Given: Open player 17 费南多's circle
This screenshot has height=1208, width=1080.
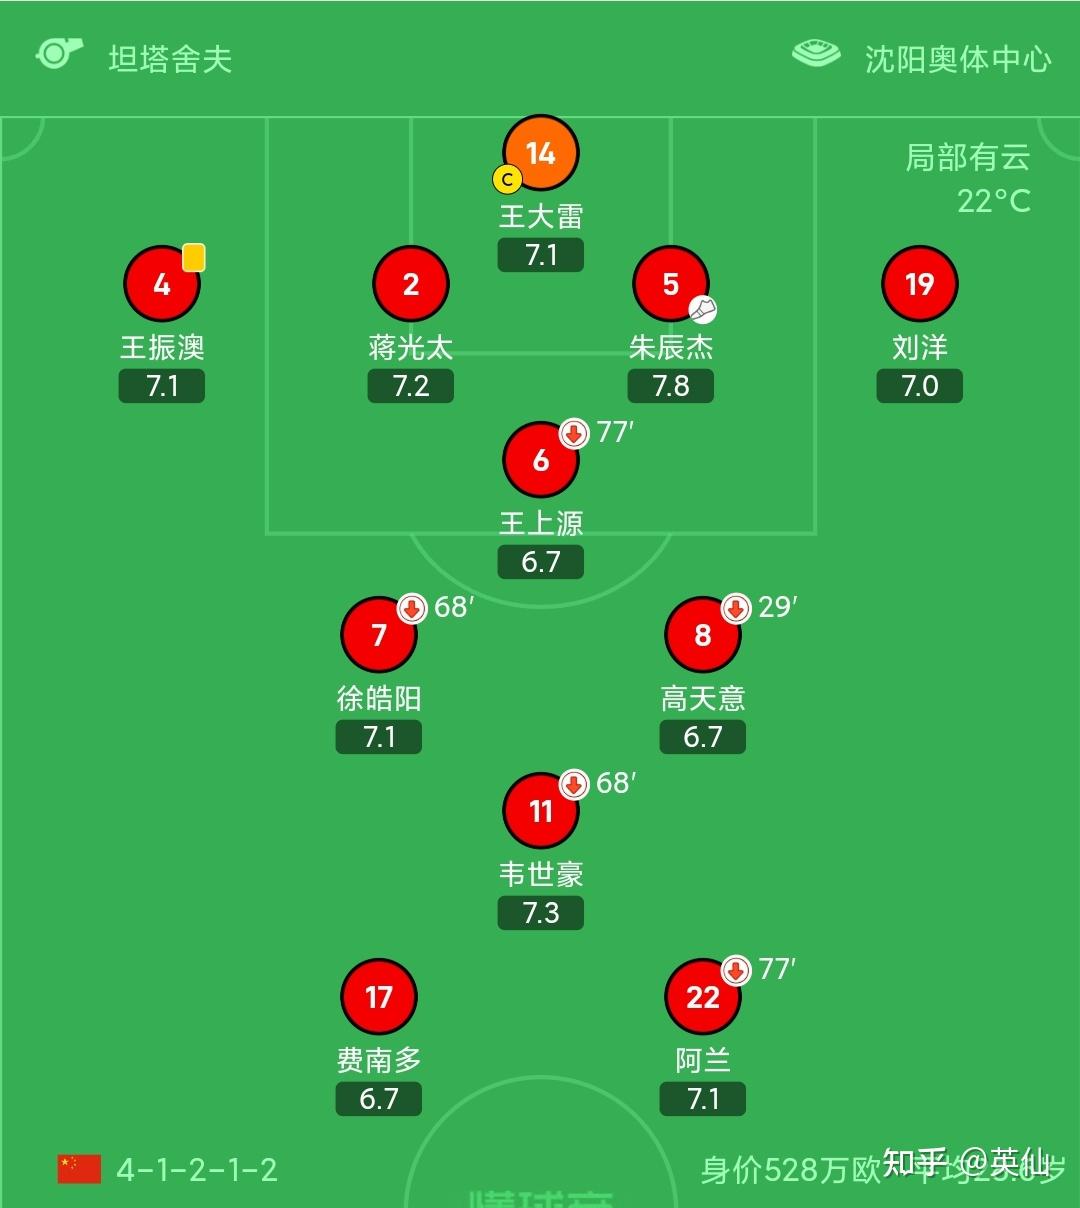Looking at the screenshot, I should click(379, 997).
